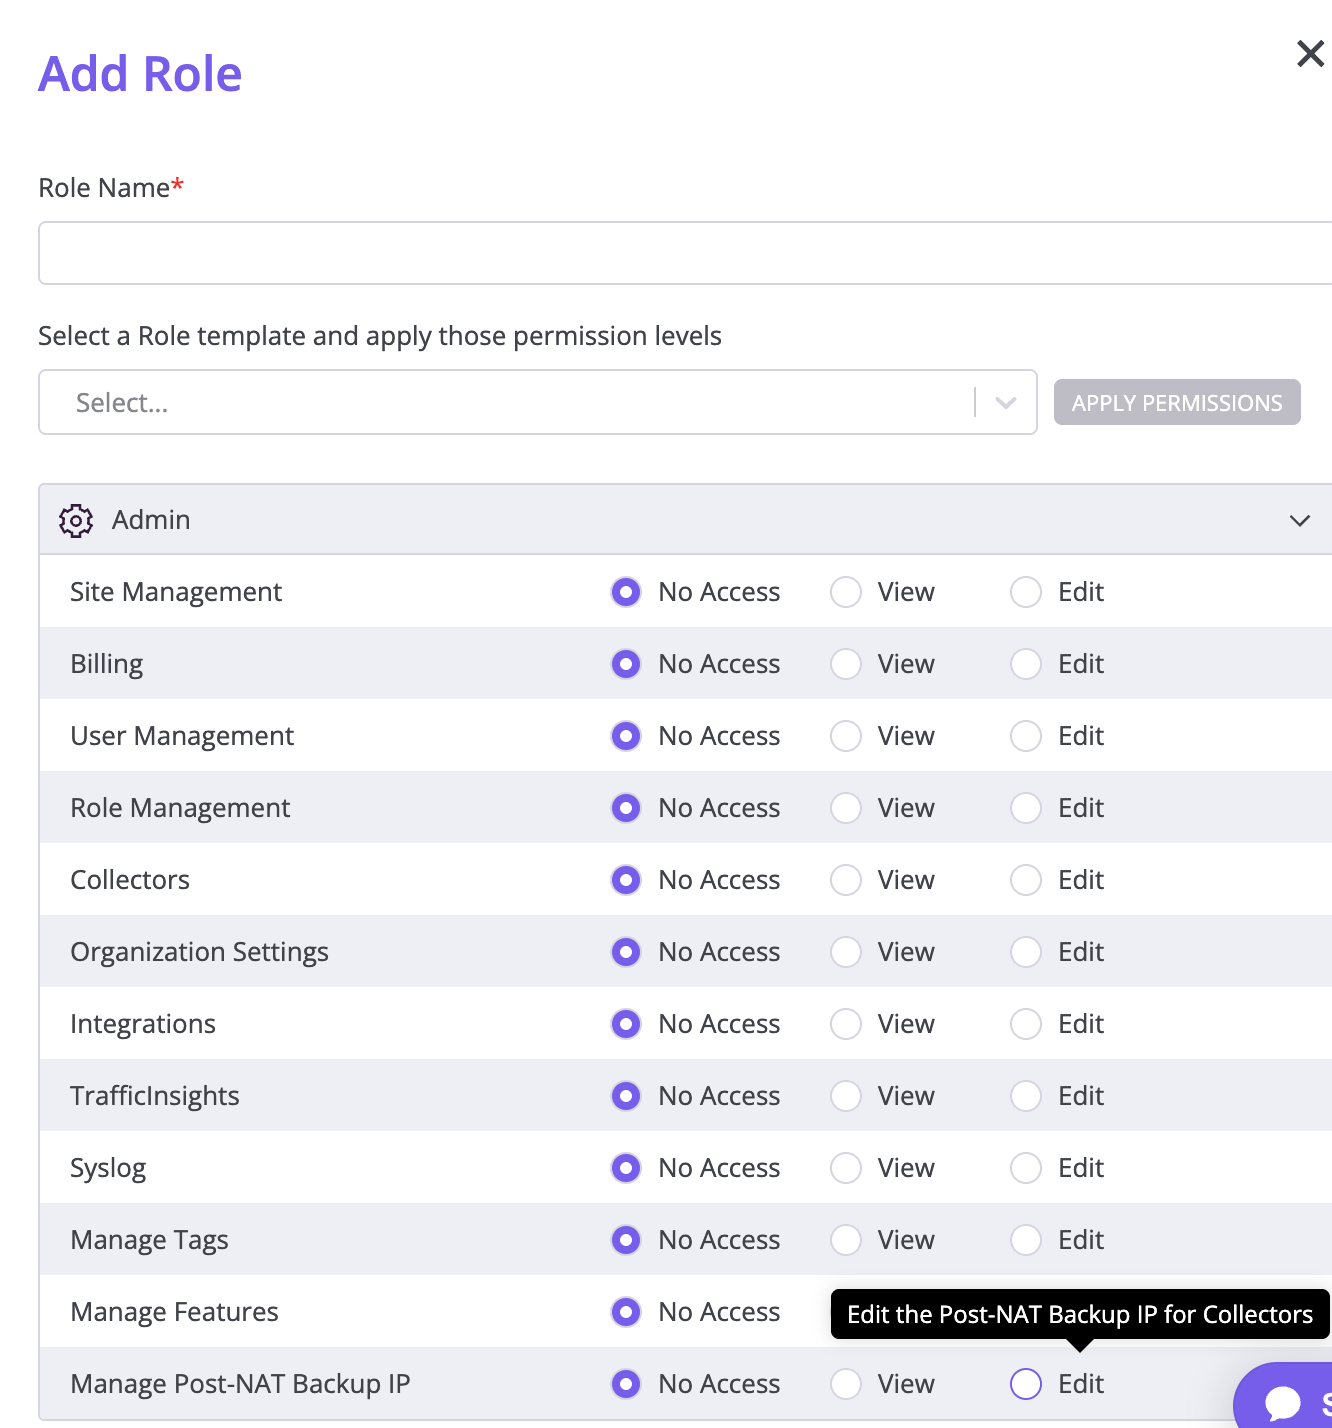The image size is (1332, 1428).
Task: Click the Apply Permissions button
Action: click(1177, 402)
